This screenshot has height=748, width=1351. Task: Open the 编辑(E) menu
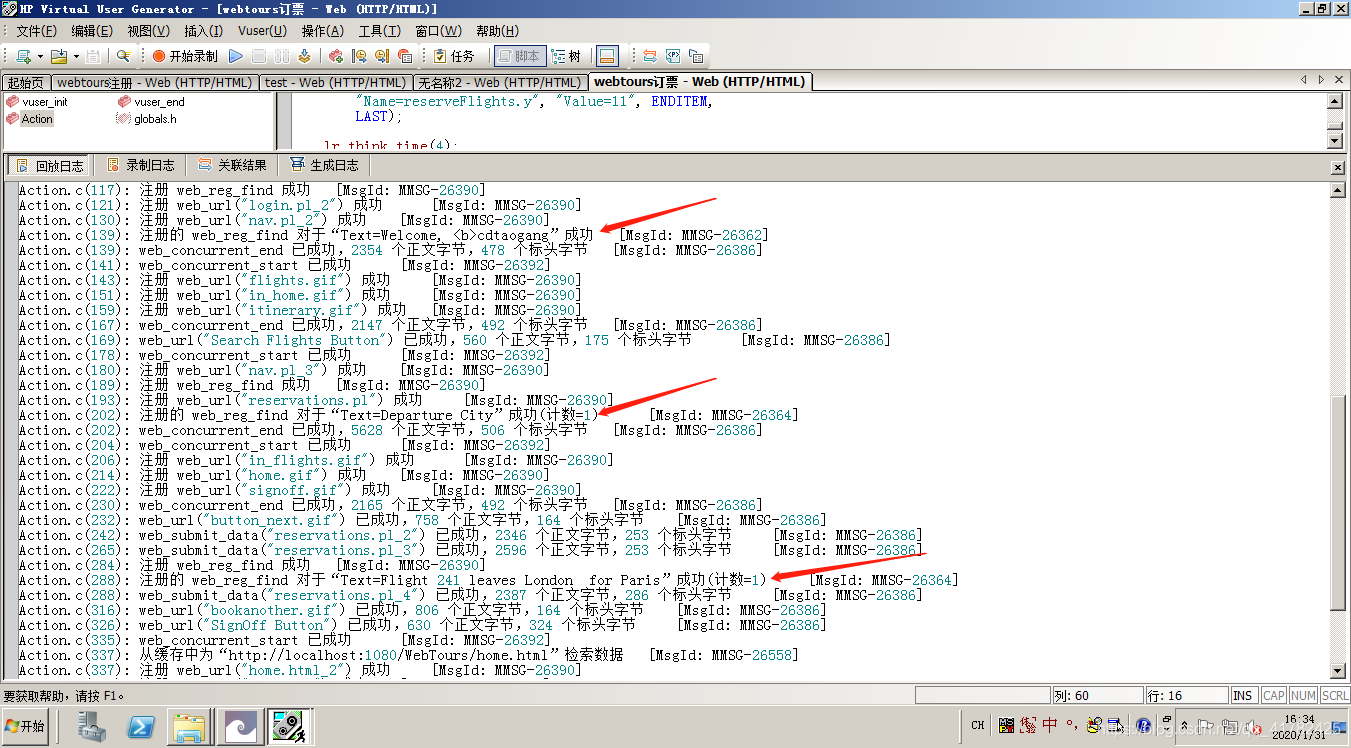point(92,31)
